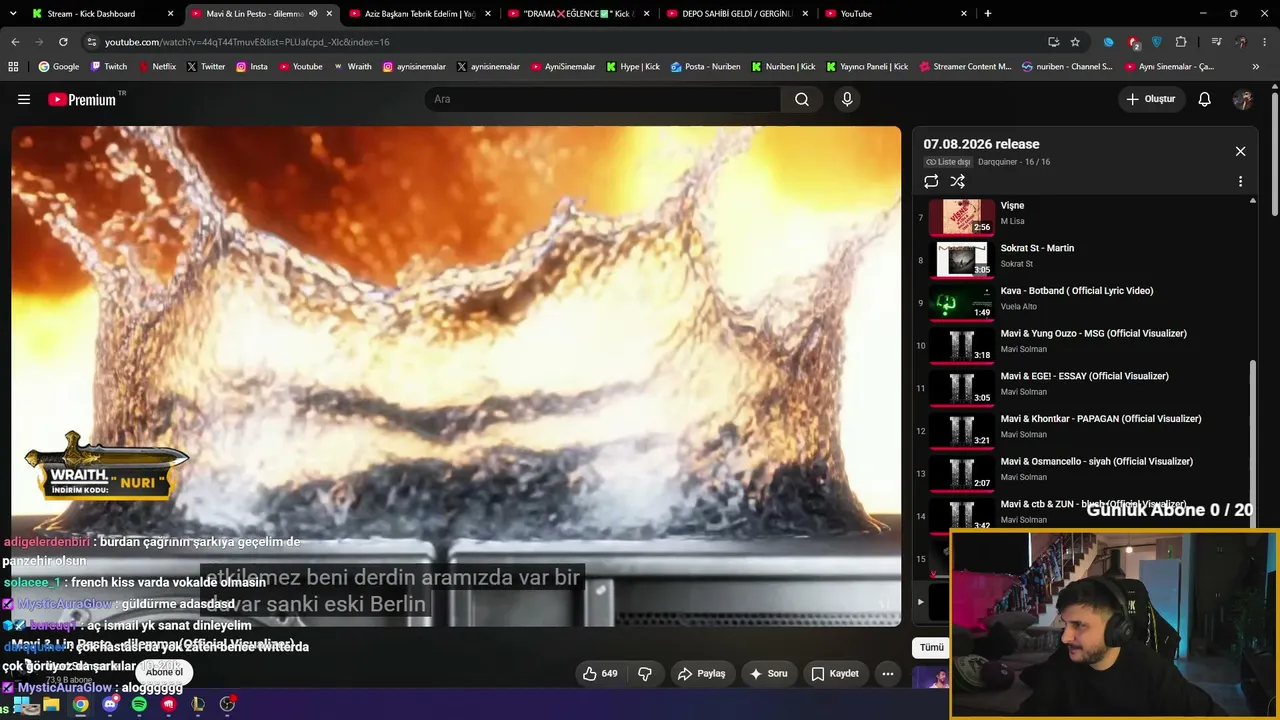The width and height of the screenshot is (1280, 720).
Task: Open Google Chrome from taskbar
Action: (81, 704)
